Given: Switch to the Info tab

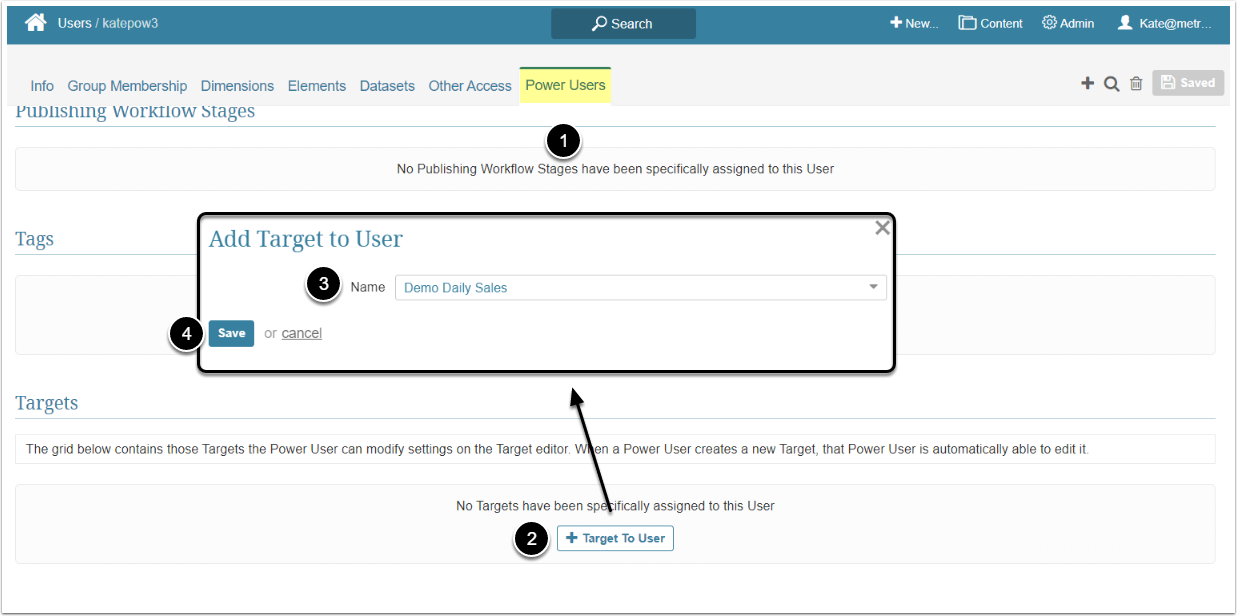Looking at the screenshot, I should [42, 86].
